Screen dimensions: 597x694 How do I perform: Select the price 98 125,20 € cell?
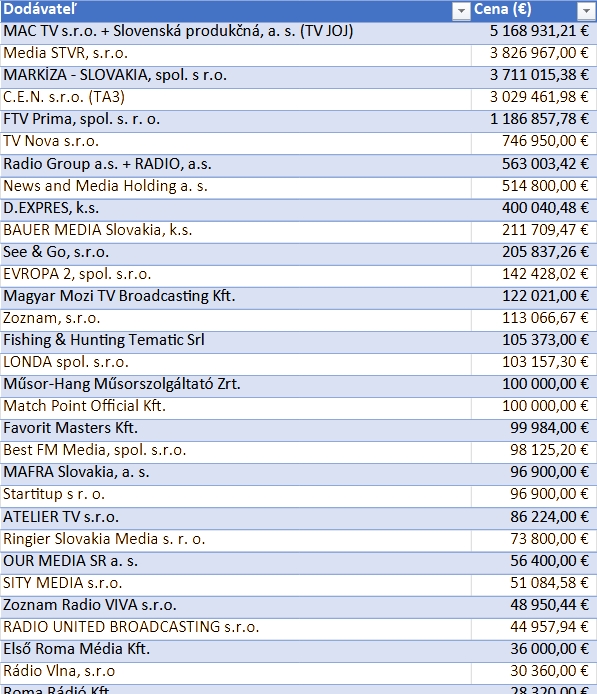(534, 452)
